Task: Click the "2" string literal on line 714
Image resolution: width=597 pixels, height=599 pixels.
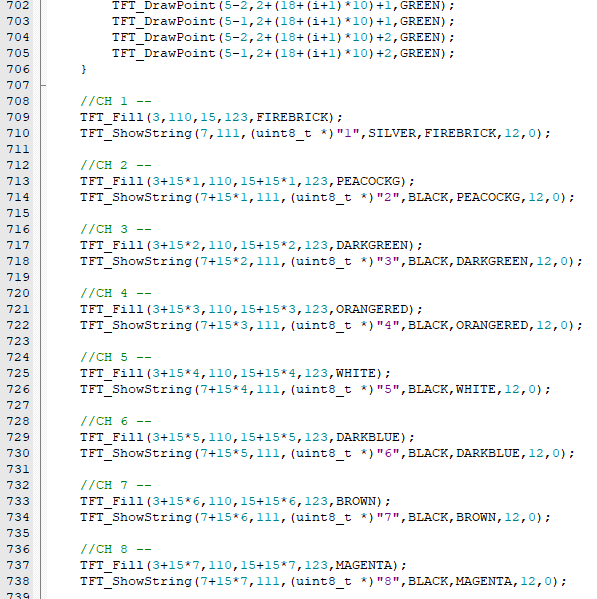Action: tap(388, 197)
